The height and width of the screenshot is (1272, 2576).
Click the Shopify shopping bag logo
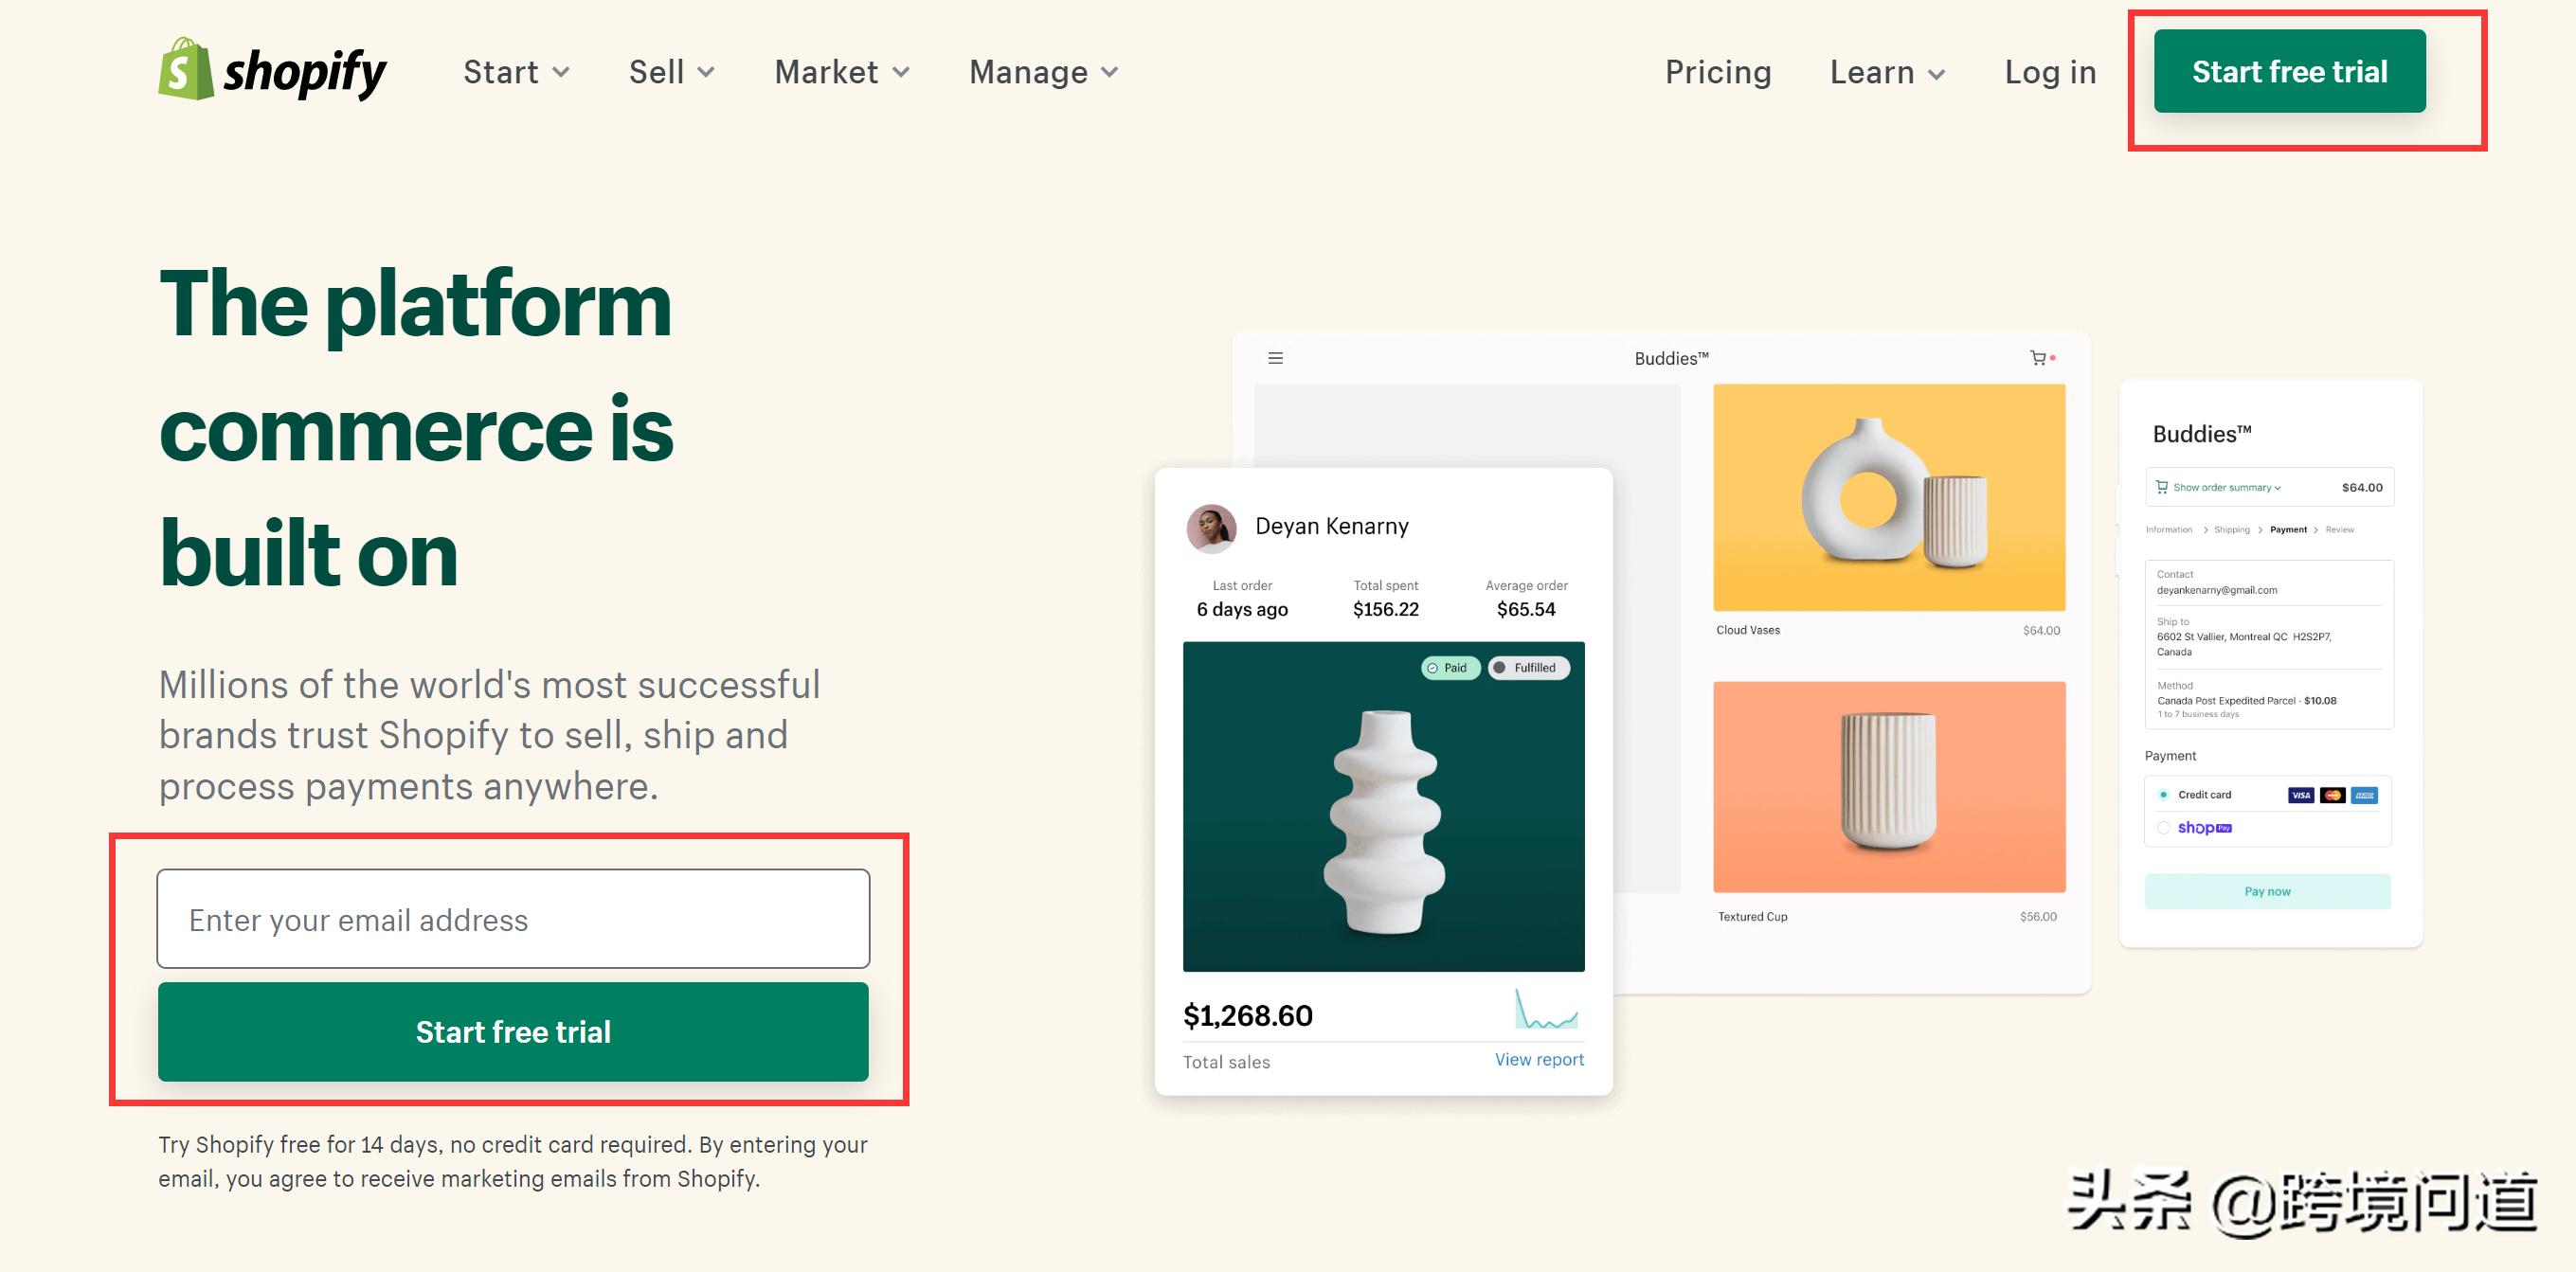pos(186,70)
